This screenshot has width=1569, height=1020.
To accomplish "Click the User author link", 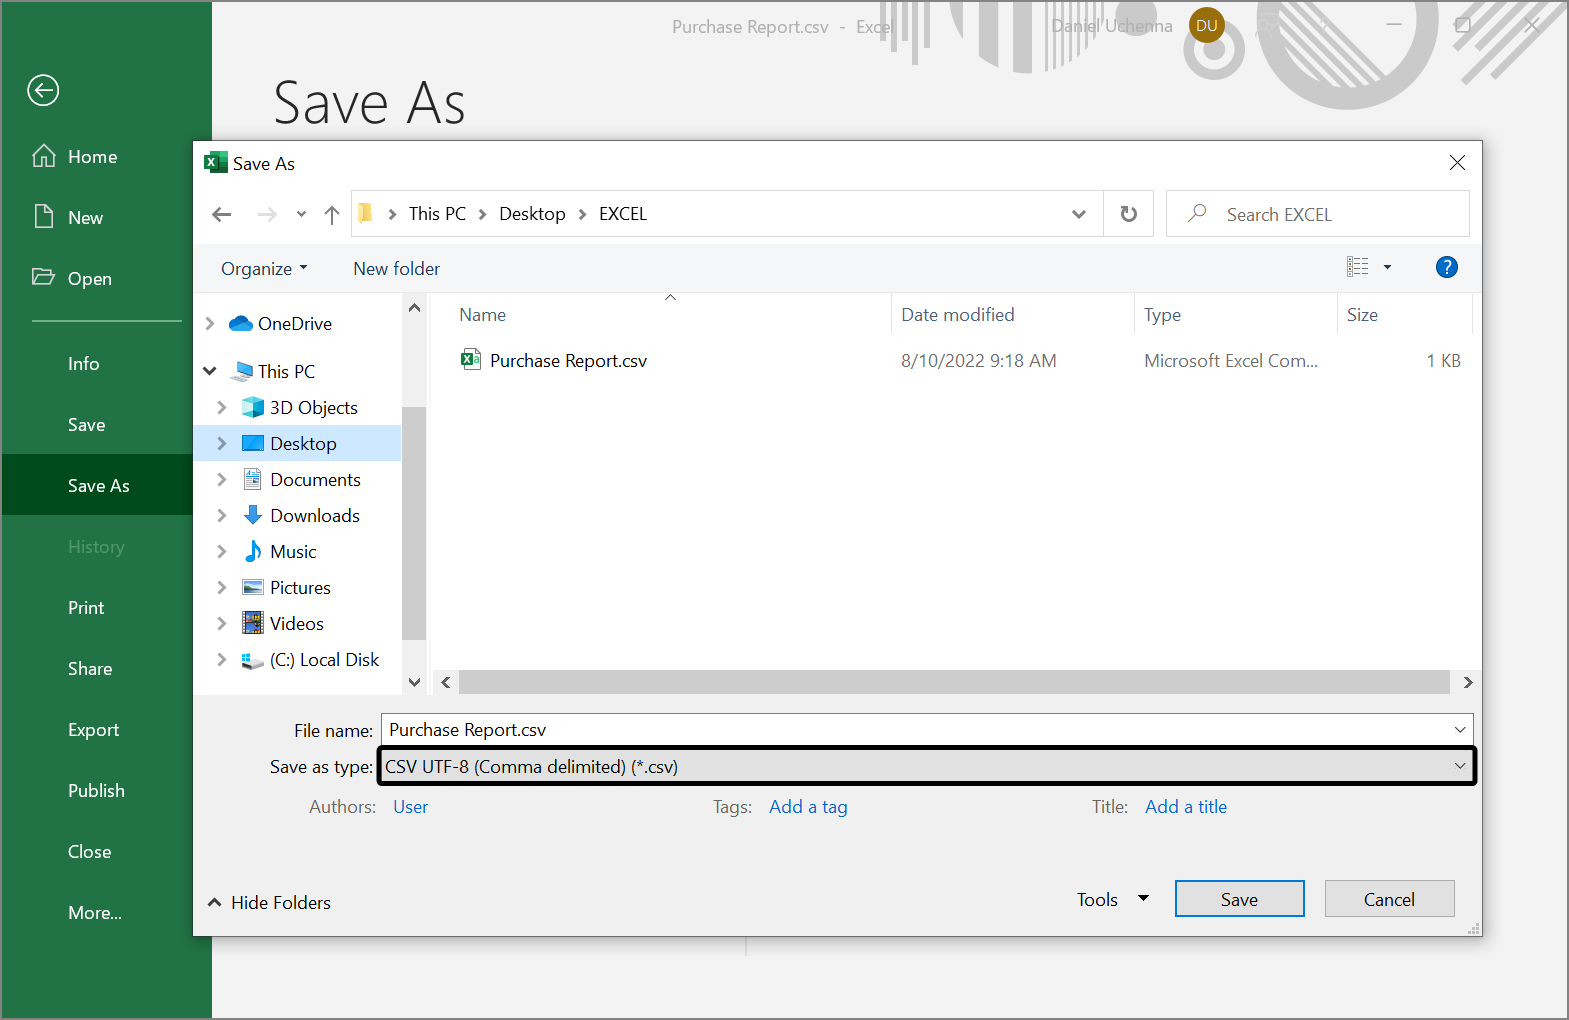I will pos(410,807).
